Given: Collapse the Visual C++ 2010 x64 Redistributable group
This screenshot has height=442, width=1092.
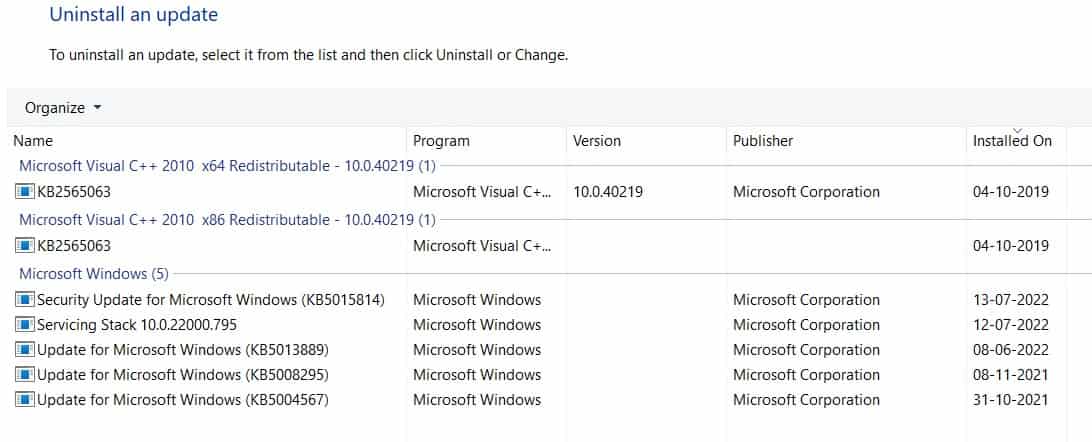Looking at the screenshot, I should point(228,166).
